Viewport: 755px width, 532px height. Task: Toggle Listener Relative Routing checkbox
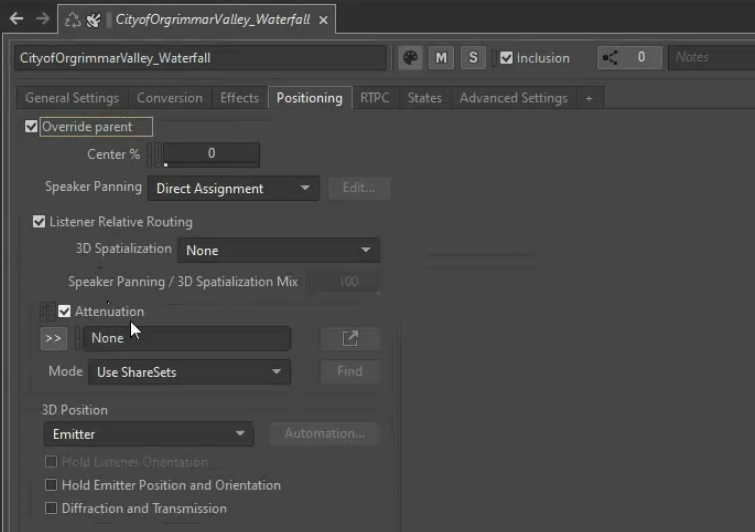(39, 222)
